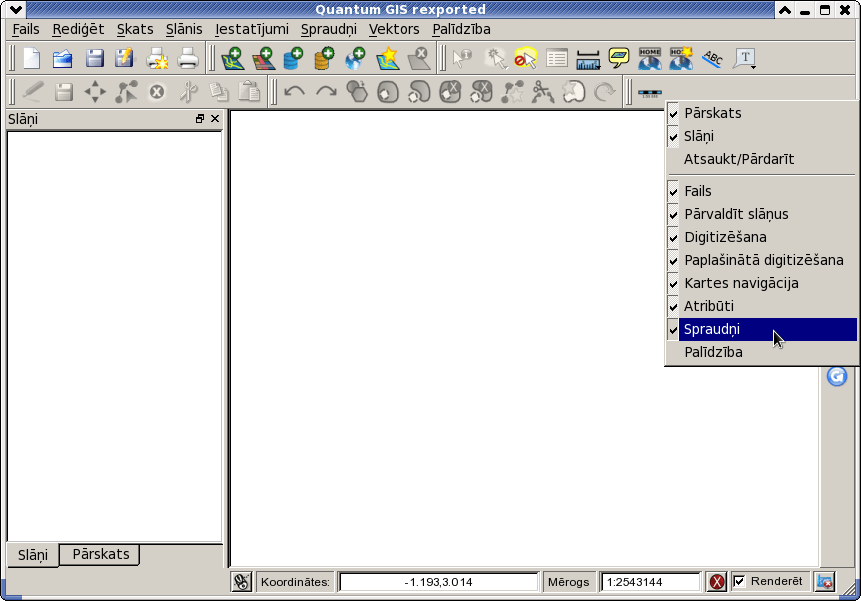The image size is (861, 601).
Task: Create a new bookmark (globe with star)
Action: pyautogui.click(x=681, y=58)
